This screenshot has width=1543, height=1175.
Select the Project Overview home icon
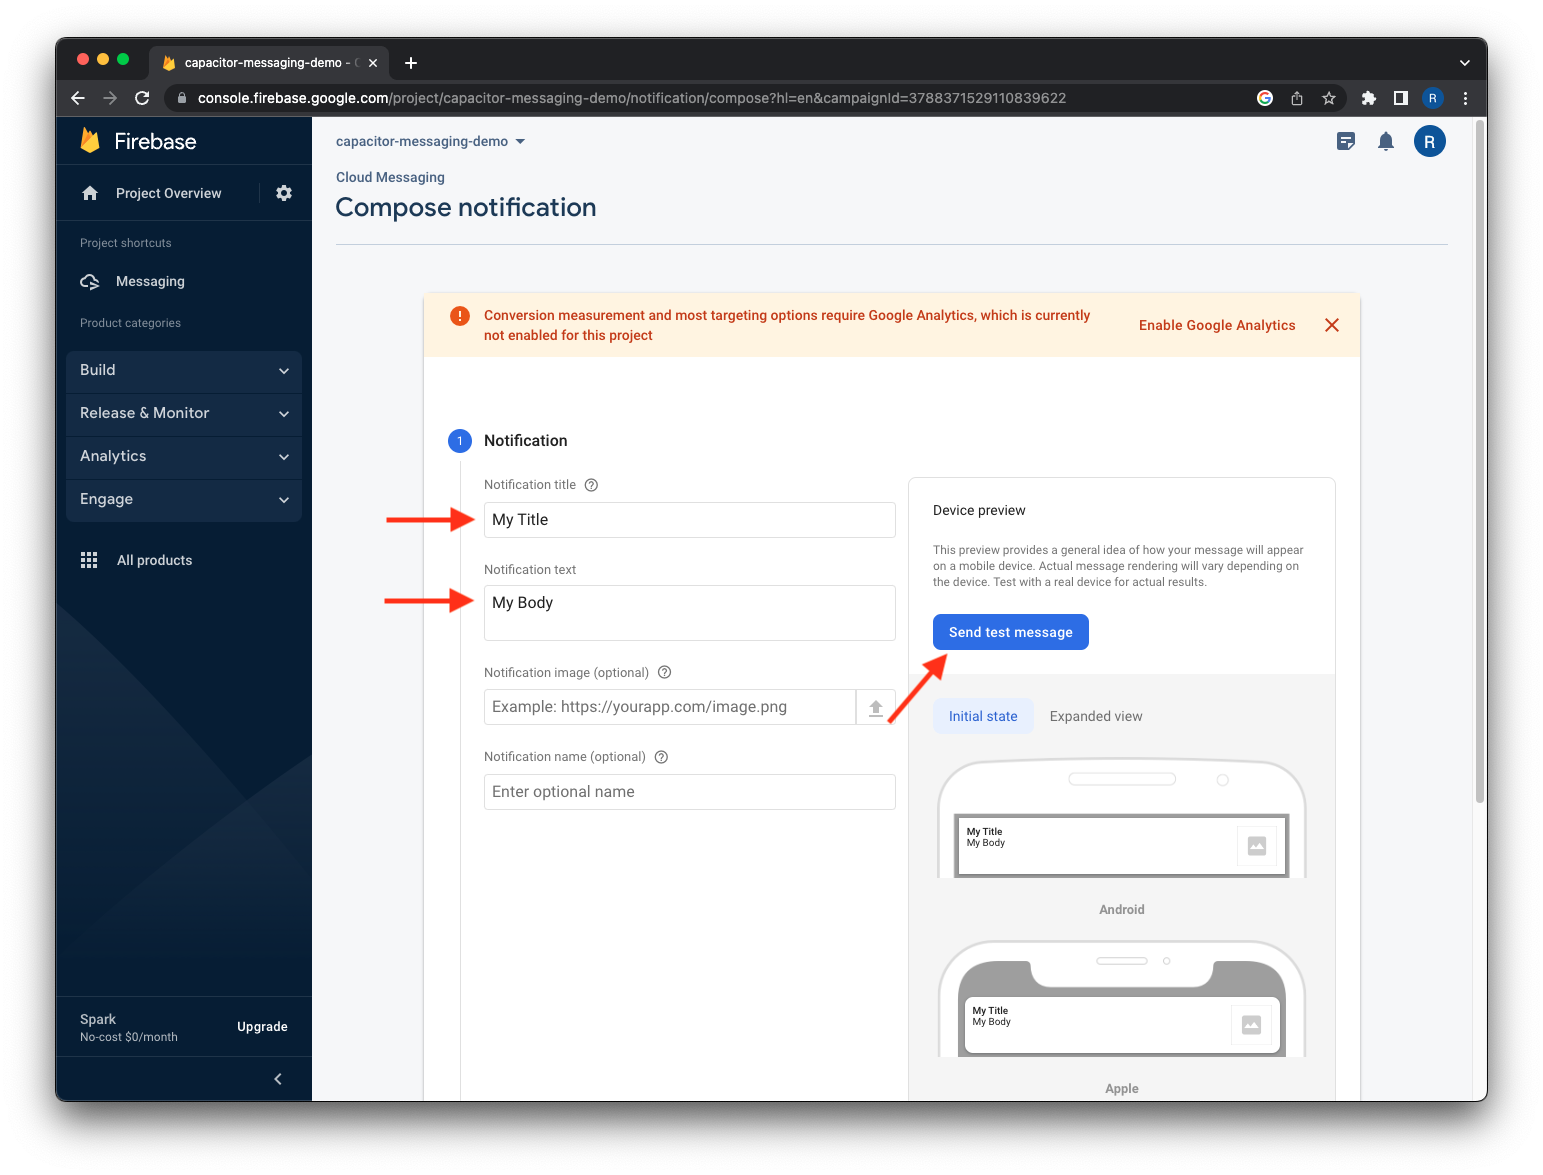click(x=90, y=192)
